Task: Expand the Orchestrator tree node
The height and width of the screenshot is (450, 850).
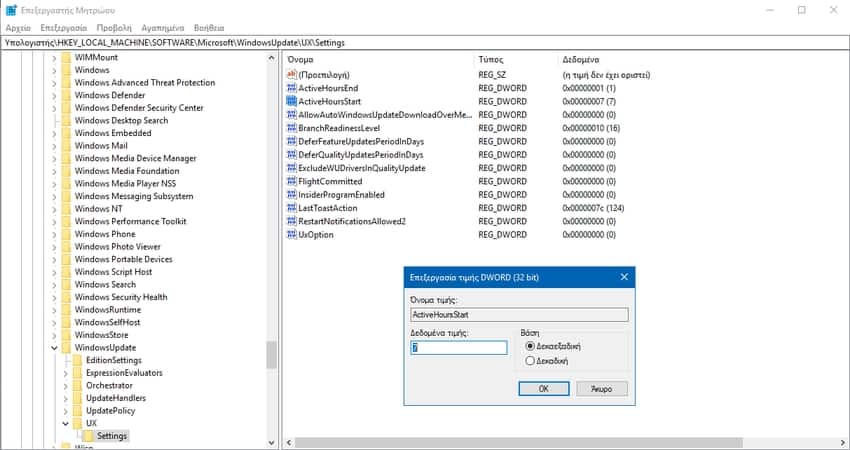Action: pos(66,385)
